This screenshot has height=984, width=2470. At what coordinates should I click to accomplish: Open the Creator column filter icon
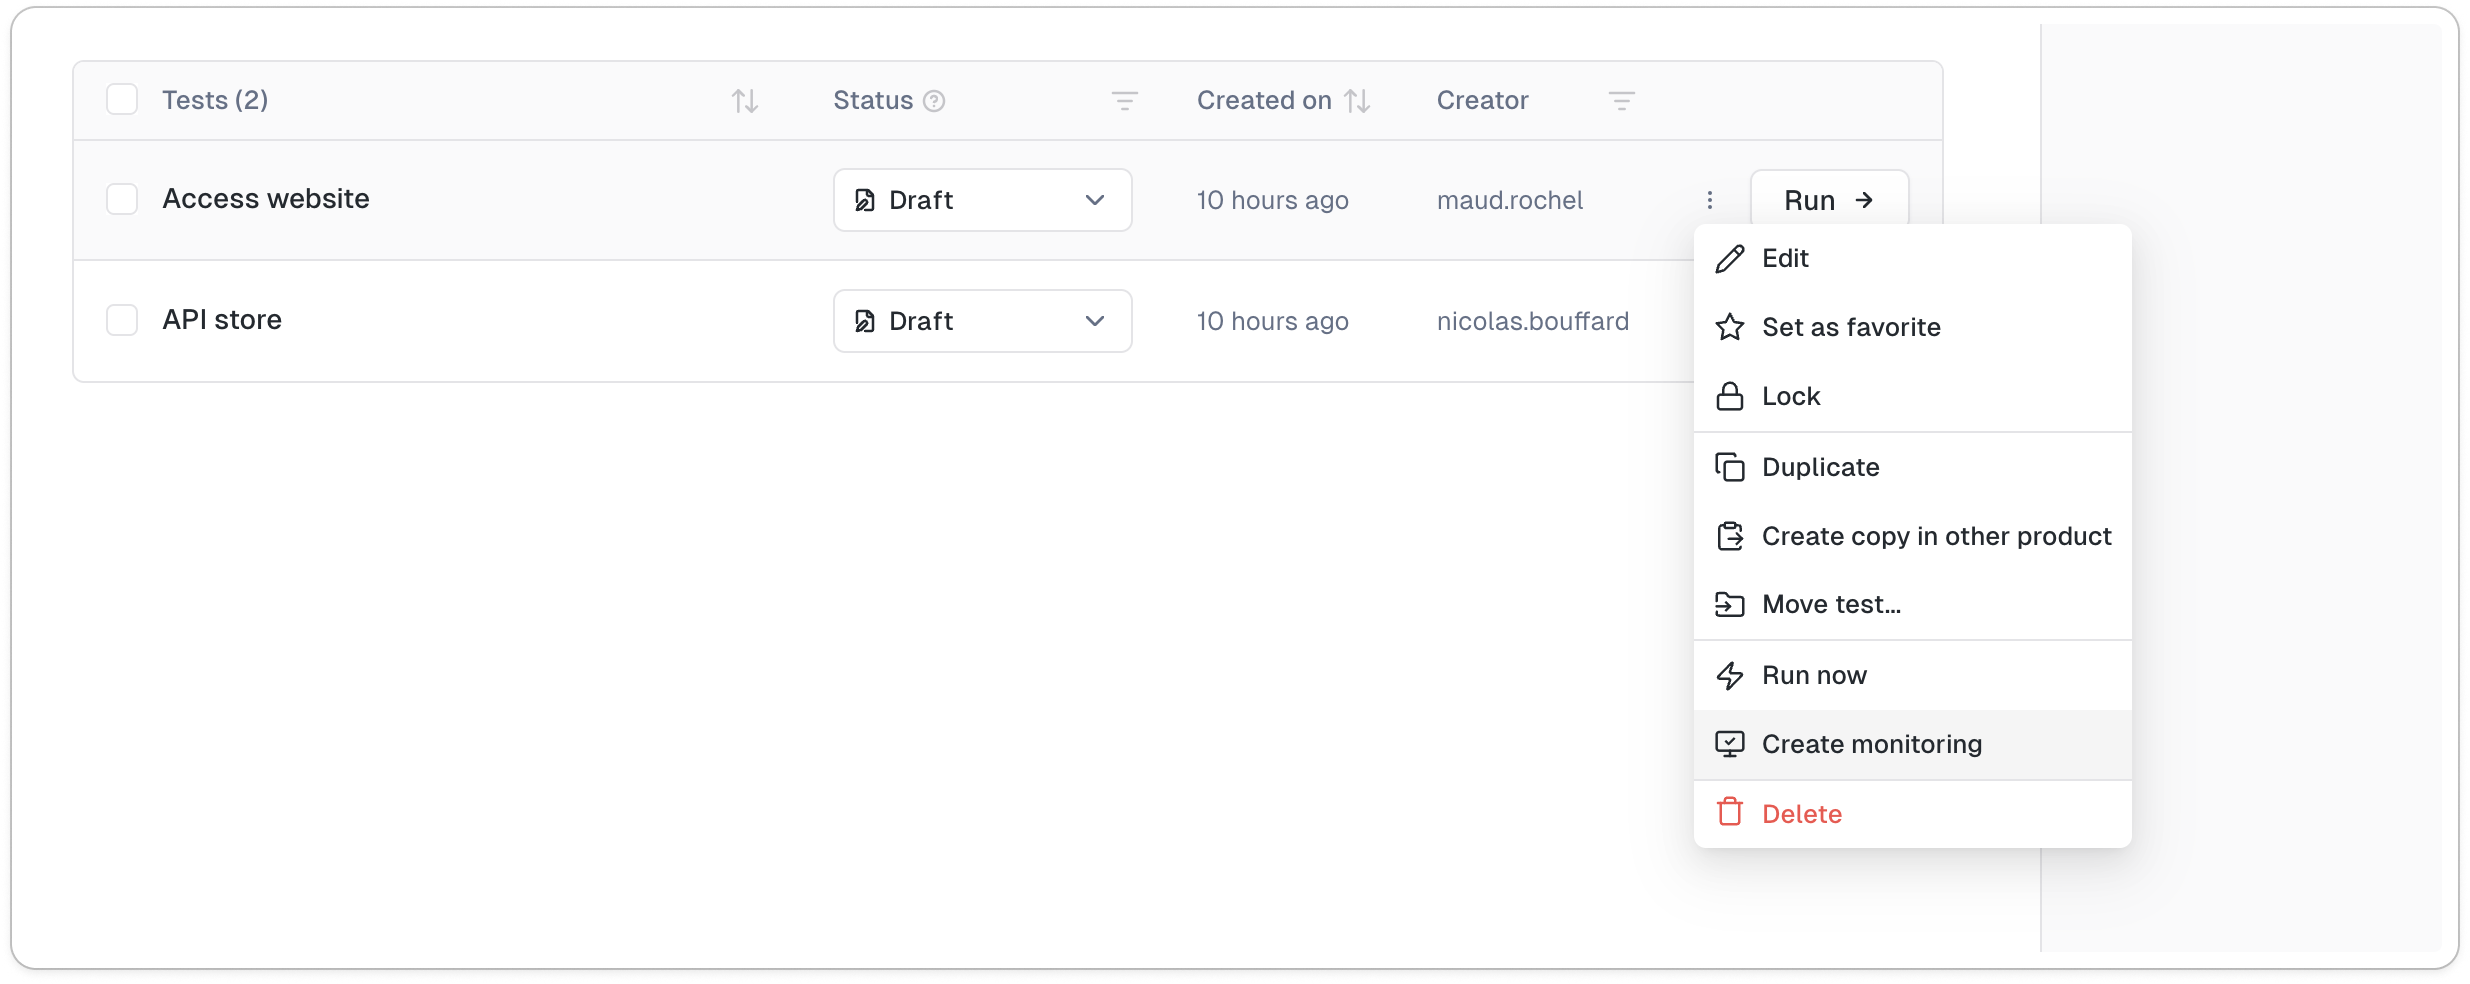click(x=1621, y=101)
